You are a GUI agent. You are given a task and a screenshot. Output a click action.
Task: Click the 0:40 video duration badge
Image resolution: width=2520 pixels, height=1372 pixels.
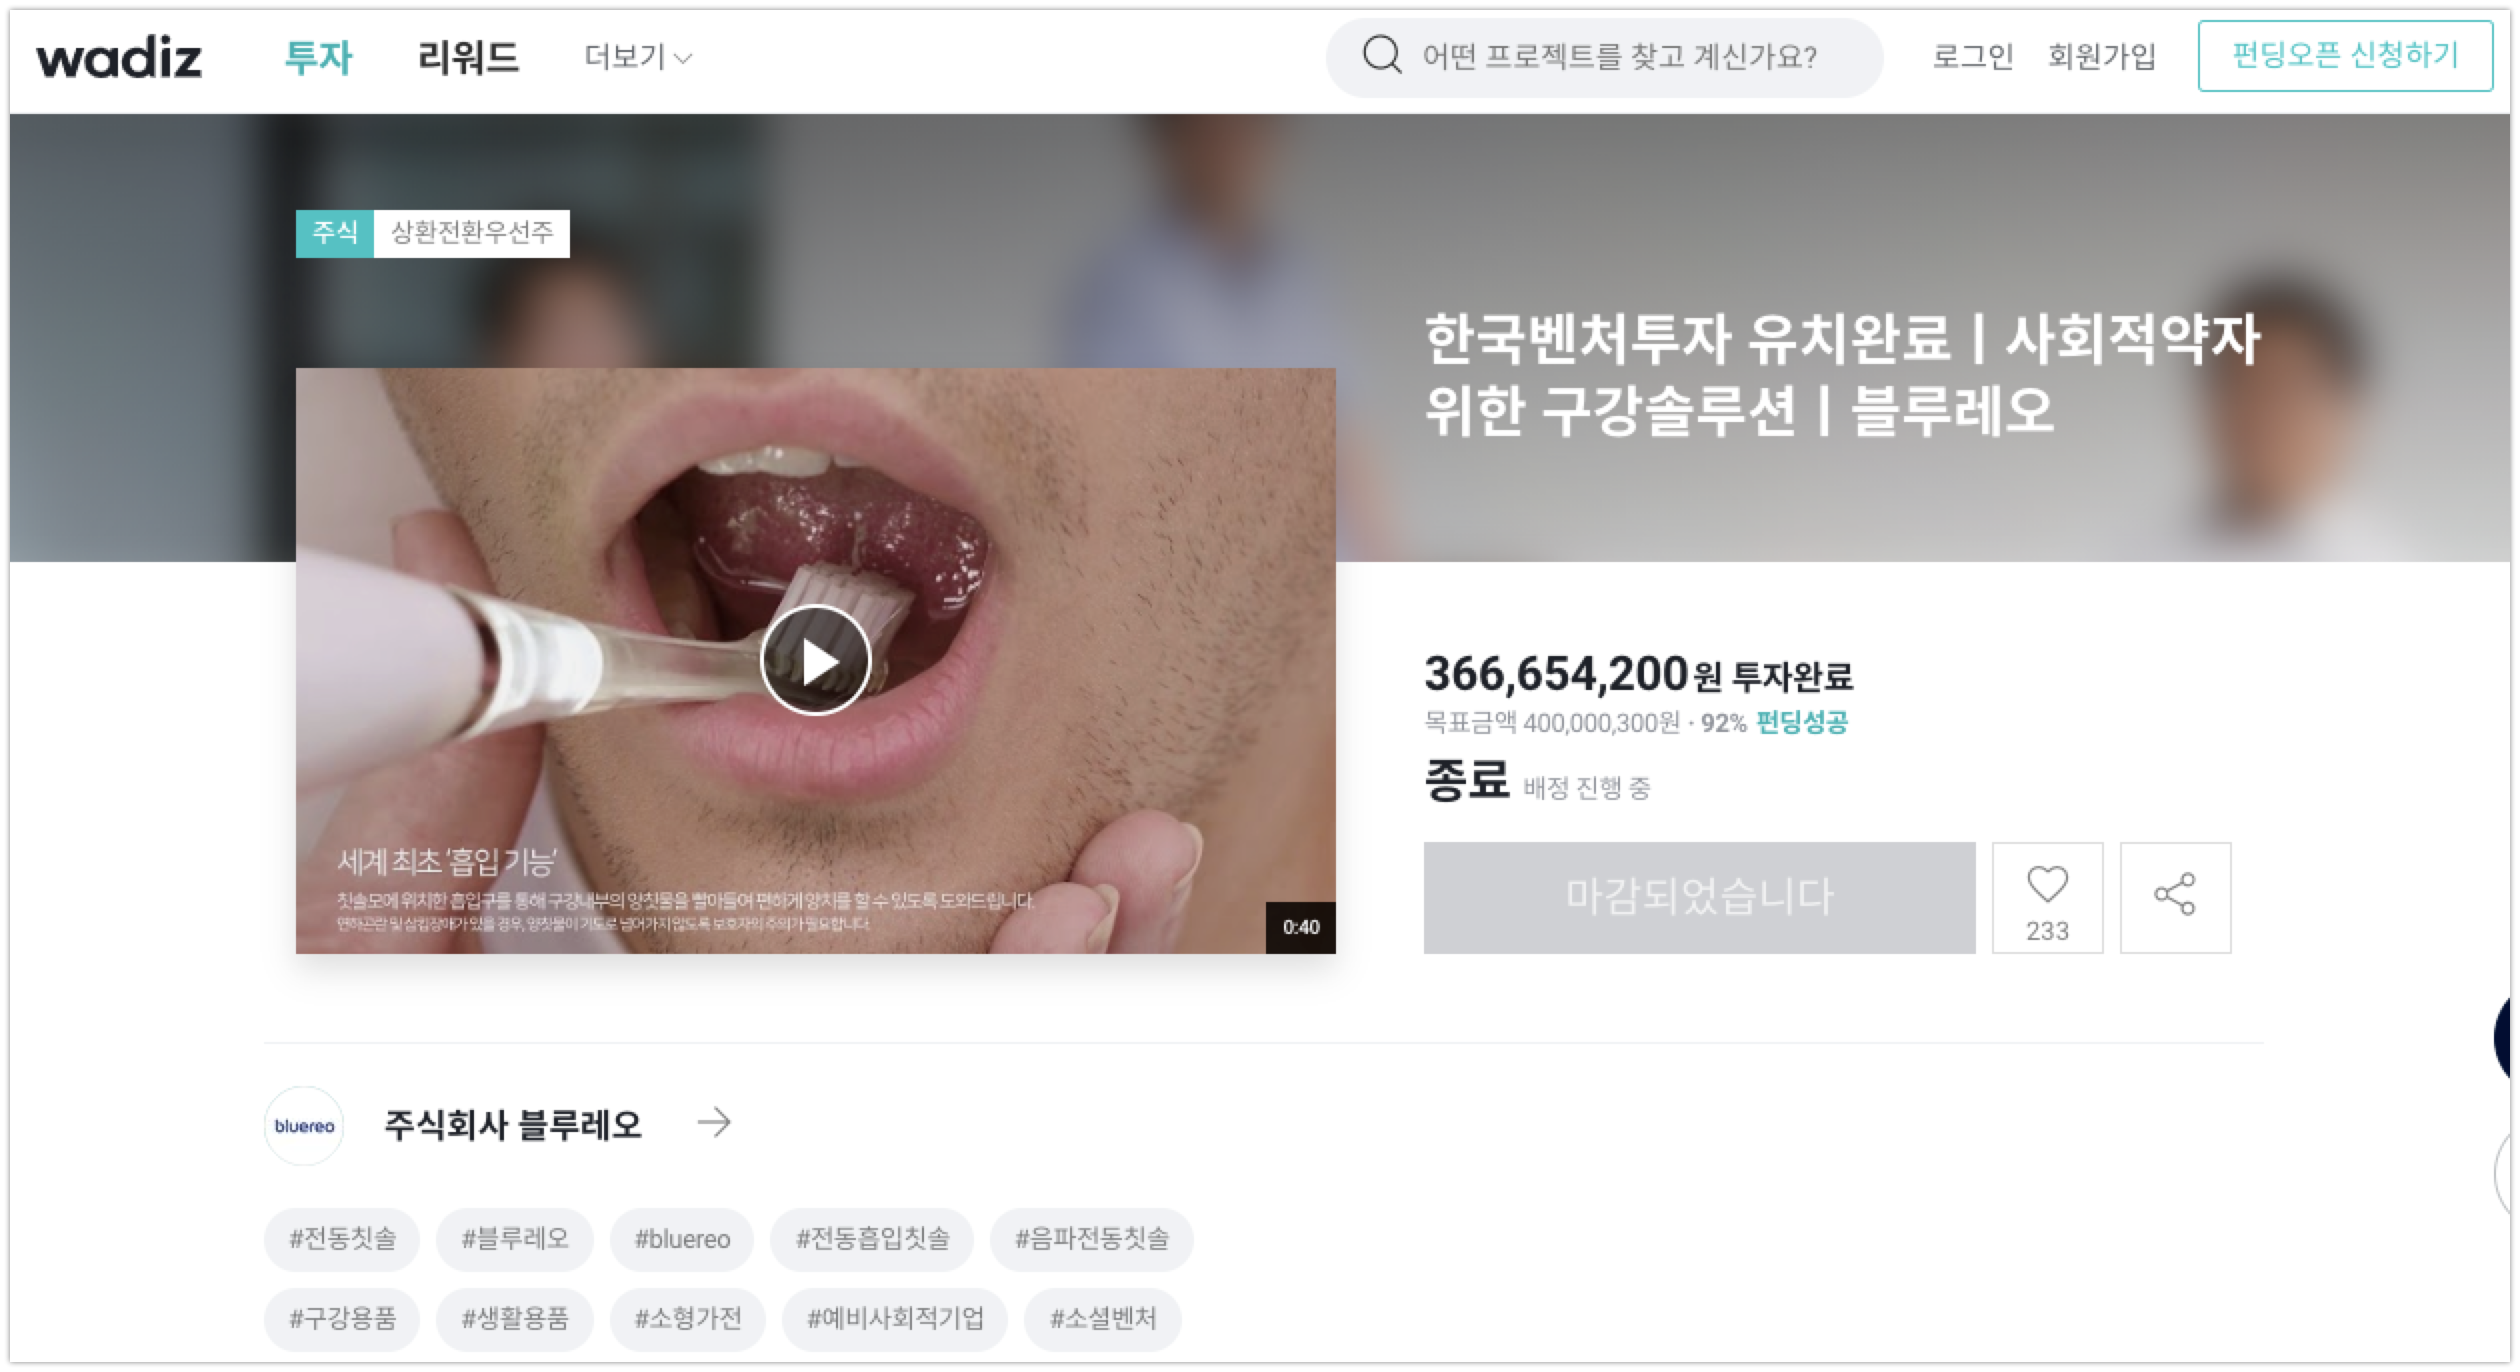click(x=1301, y=927)
